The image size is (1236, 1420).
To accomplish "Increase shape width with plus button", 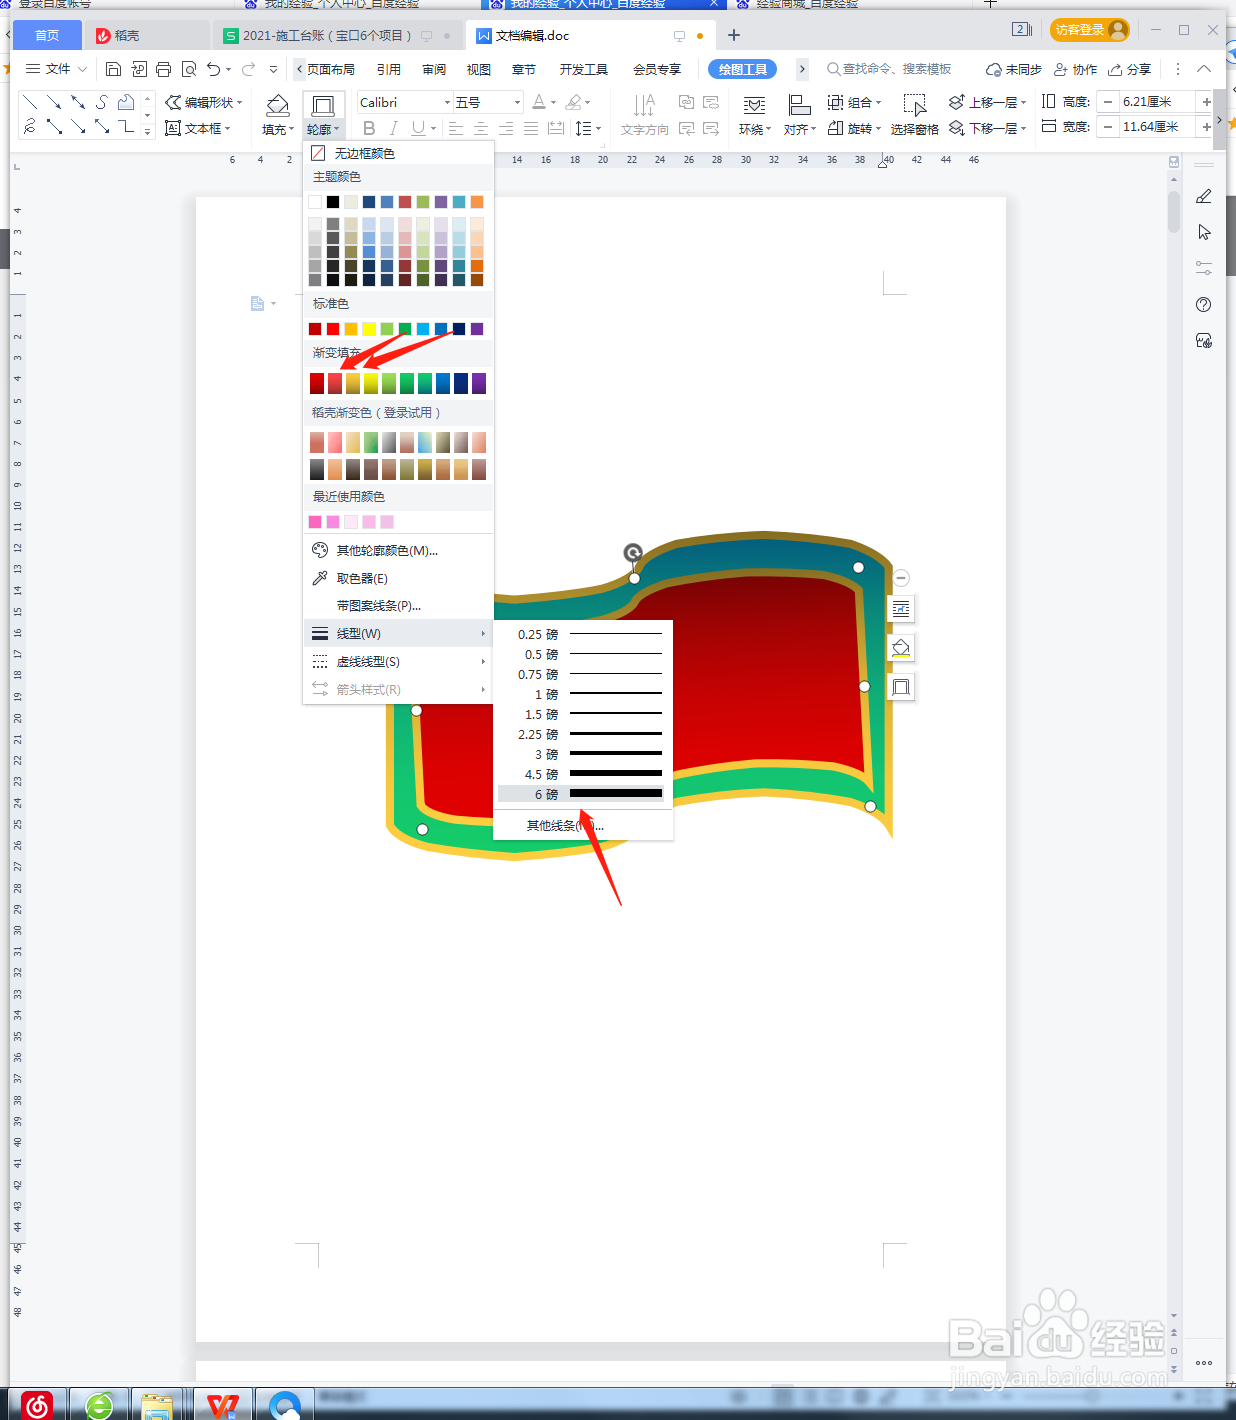I will (1207, 127).
